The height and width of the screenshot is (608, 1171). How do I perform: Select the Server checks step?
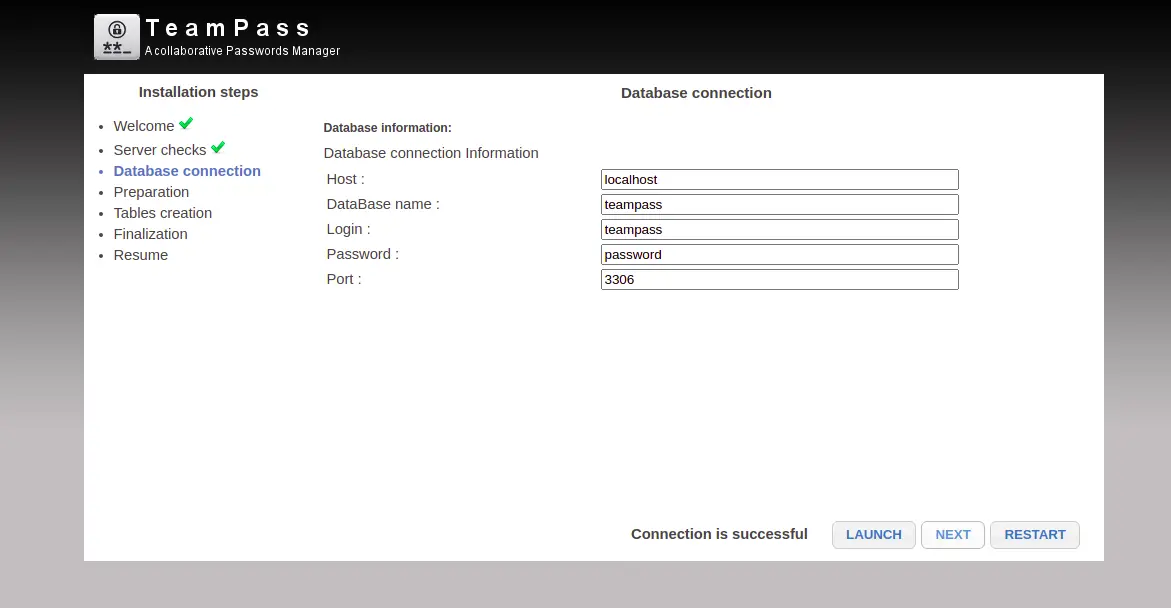pos(160,150)
